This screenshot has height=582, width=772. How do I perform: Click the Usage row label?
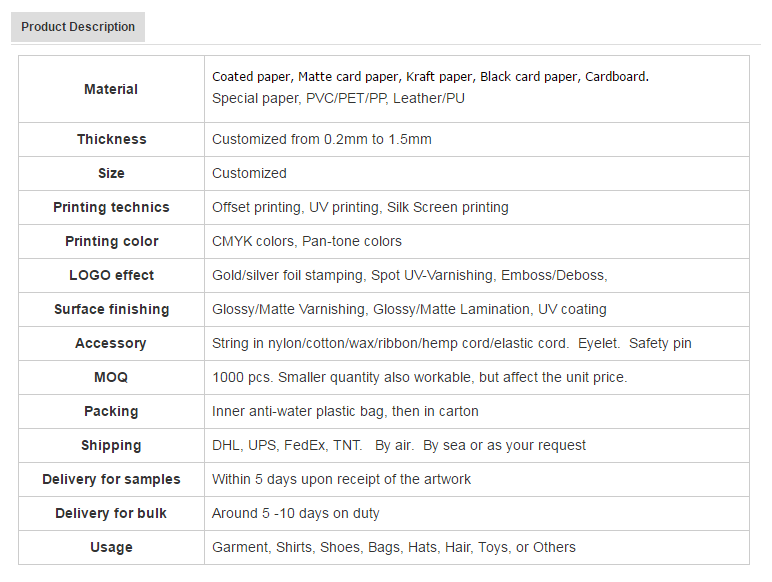[111, 547]
